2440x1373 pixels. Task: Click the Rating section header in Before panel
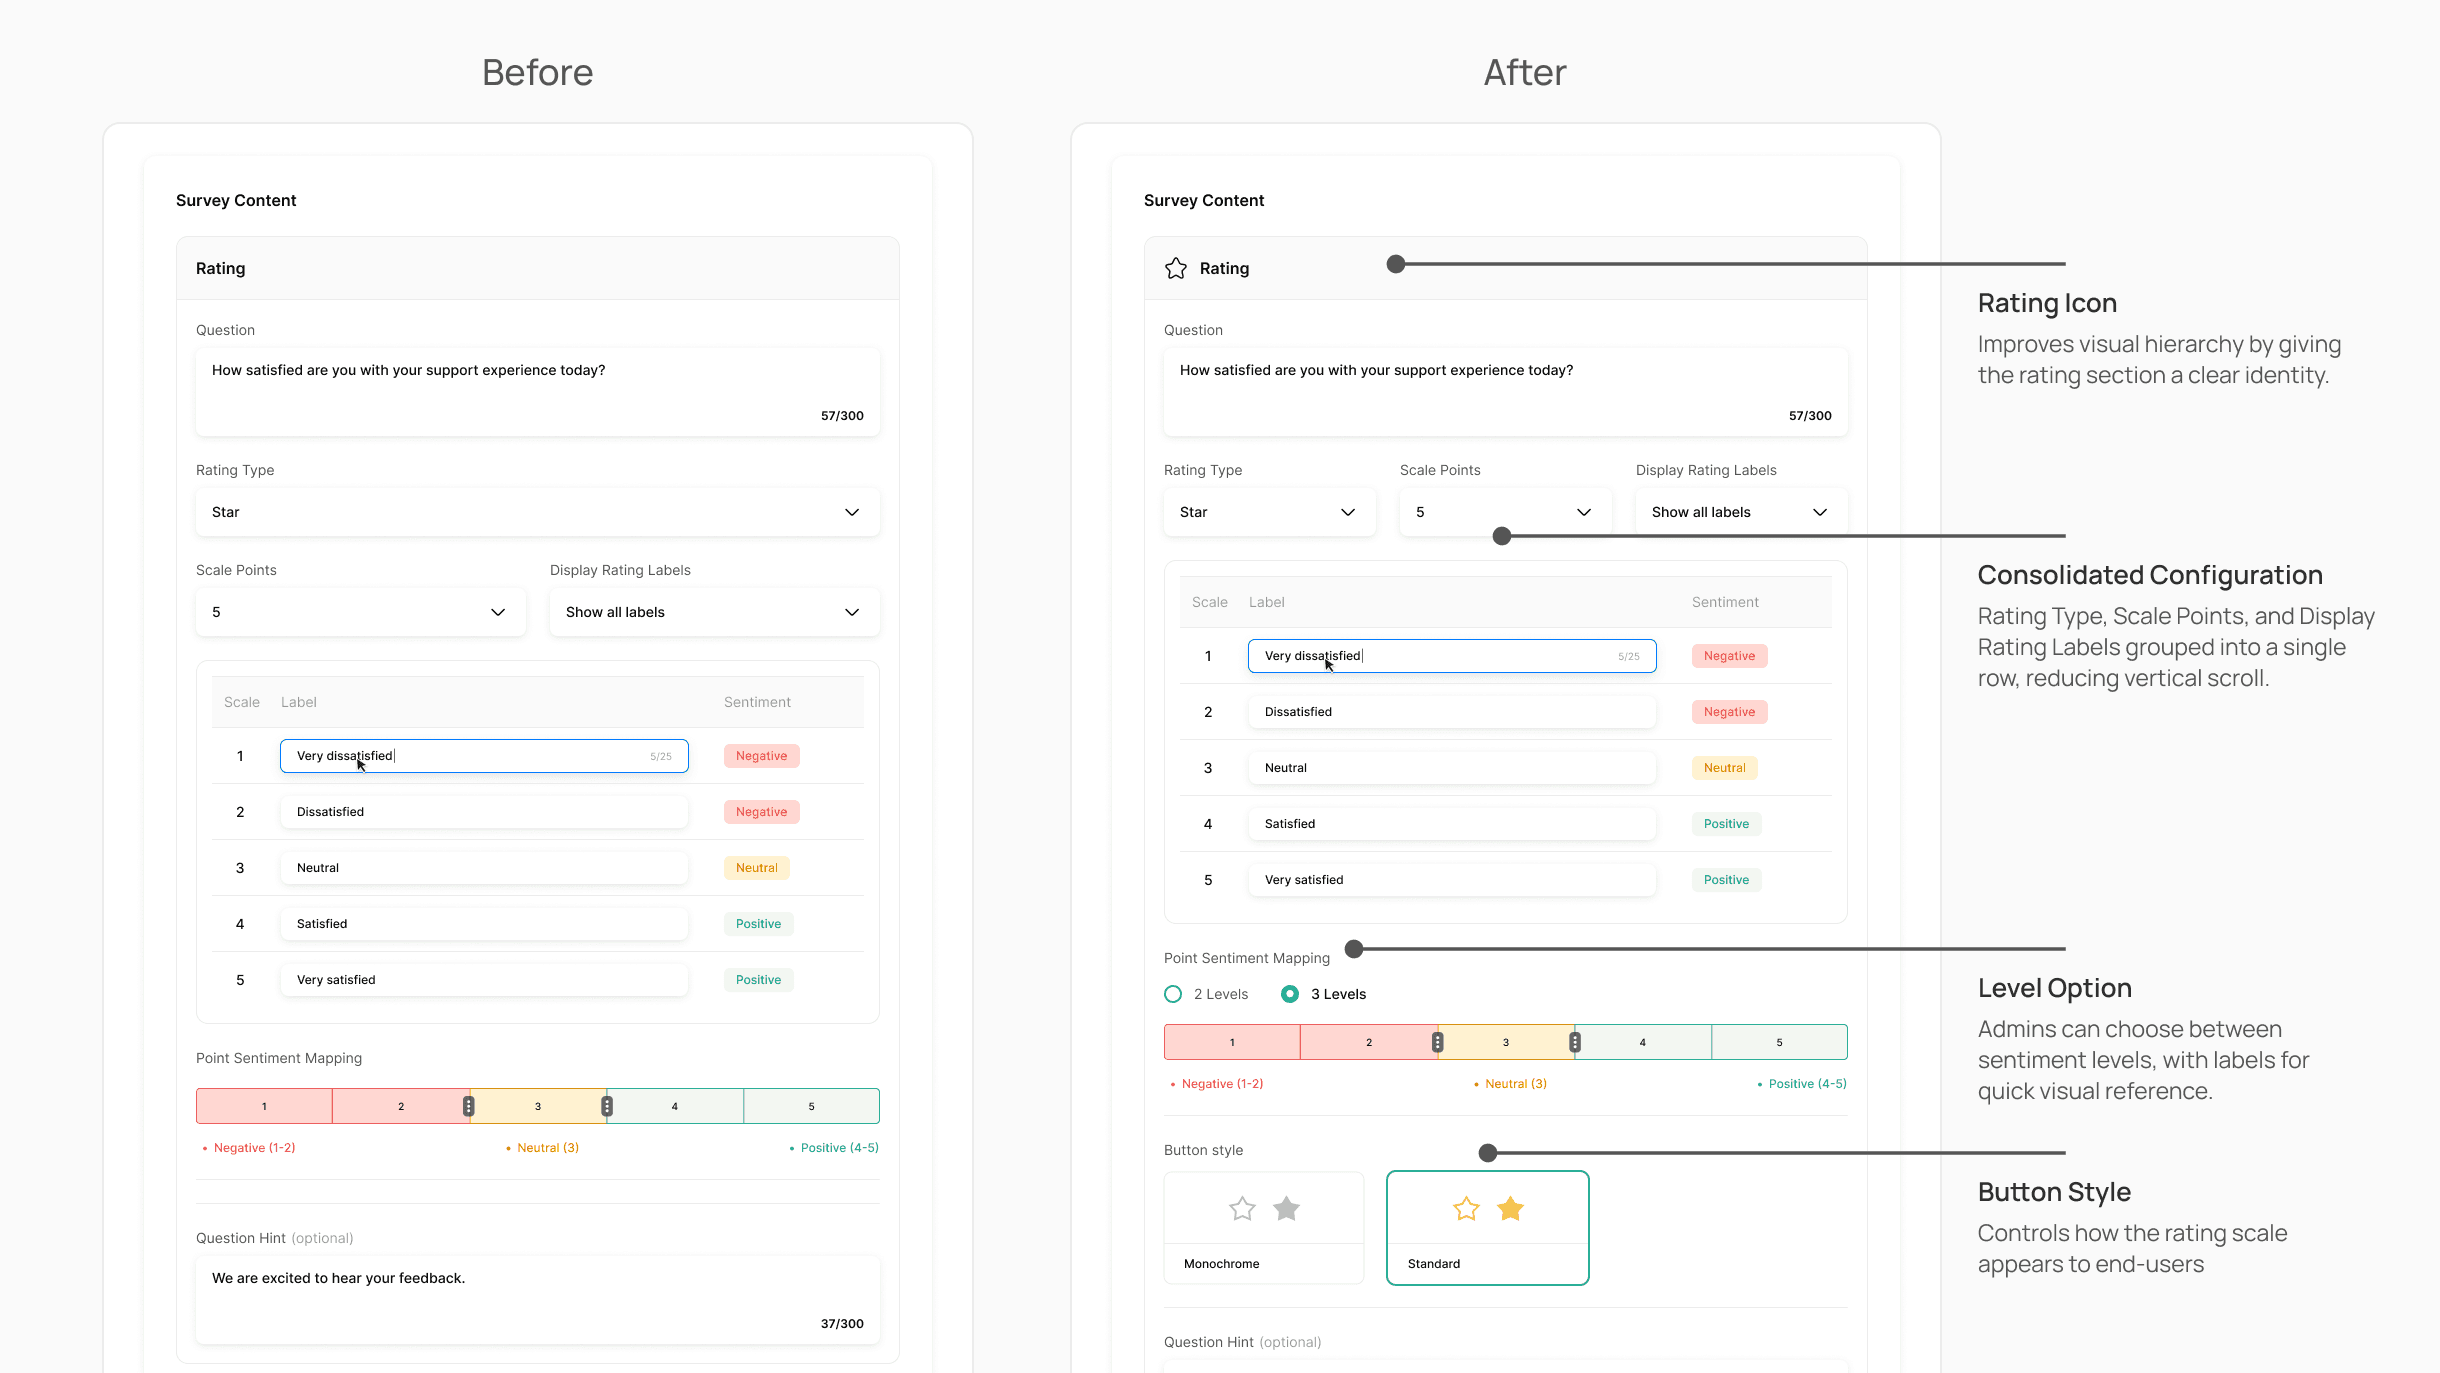point(538,268)
